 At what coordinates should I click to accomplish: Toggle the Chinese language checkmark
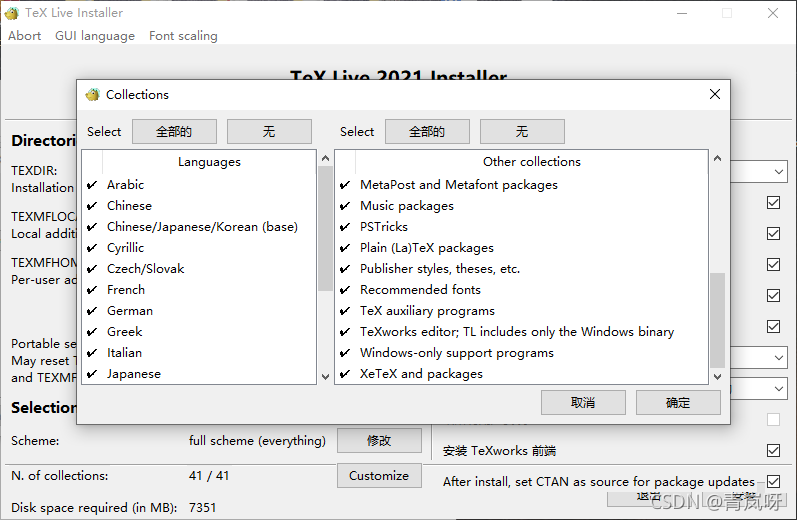[92, 206]
